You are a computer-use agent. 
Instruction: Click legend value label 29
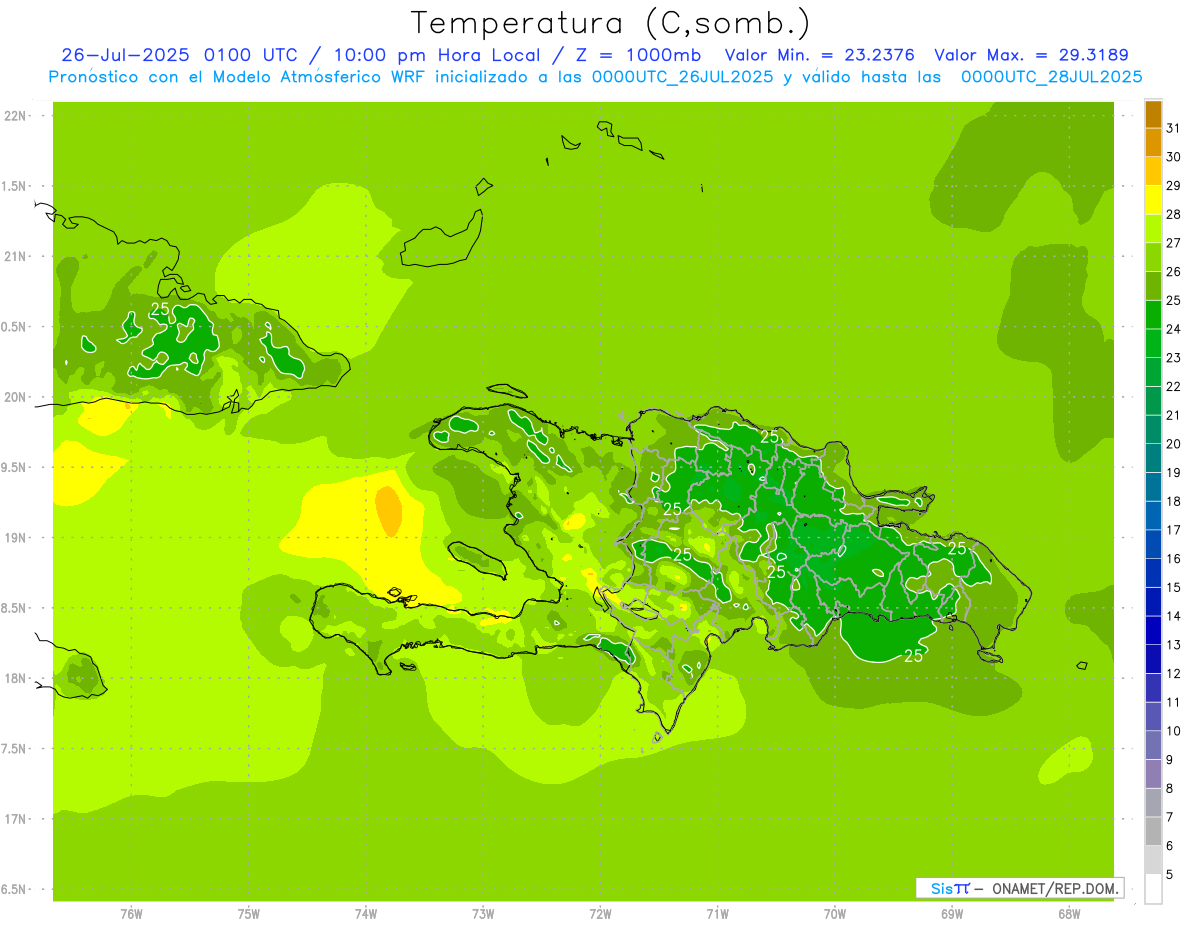click(1173, 186)
